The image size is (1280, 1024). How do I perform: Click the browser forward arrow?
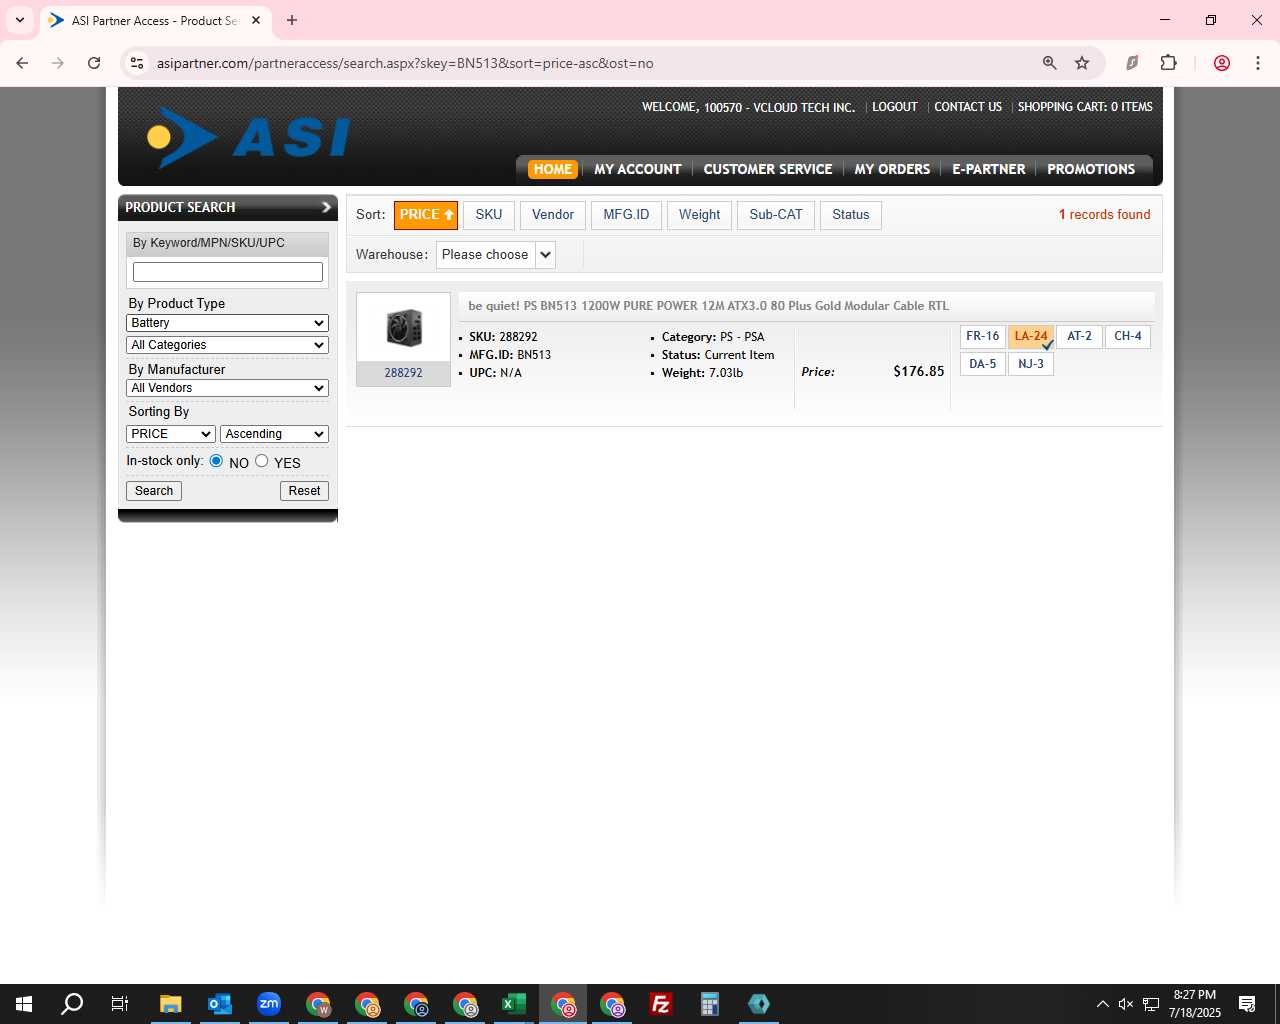[58, 63]
